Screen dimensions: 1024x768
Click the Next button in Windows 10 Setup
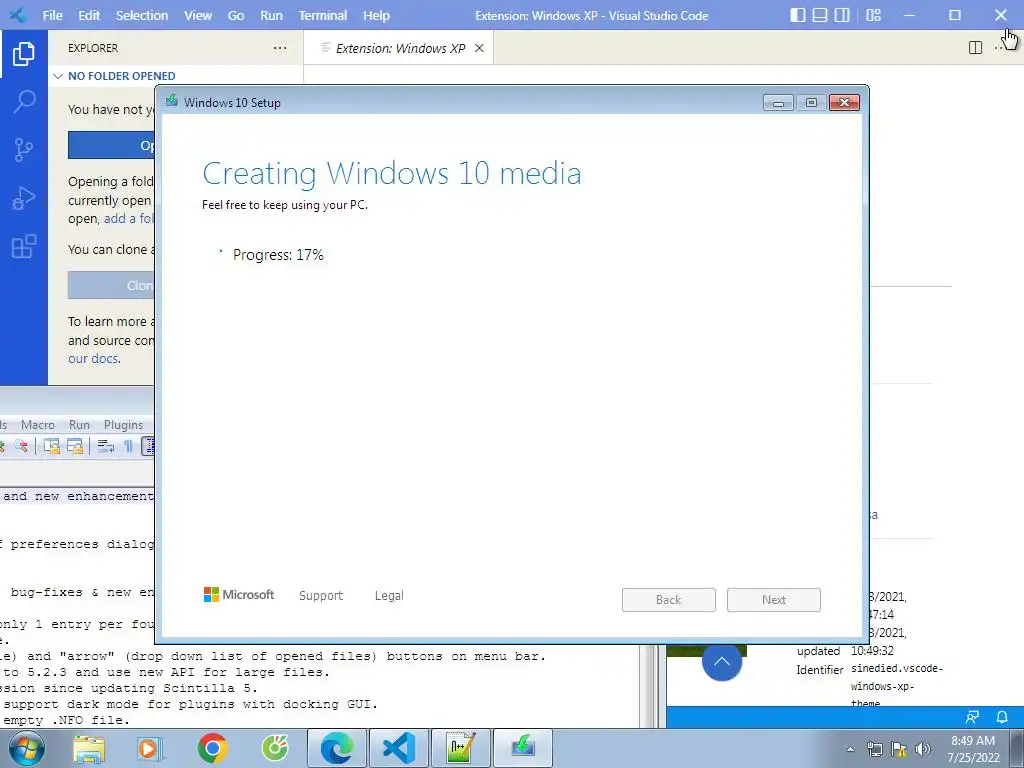[774, 600]
